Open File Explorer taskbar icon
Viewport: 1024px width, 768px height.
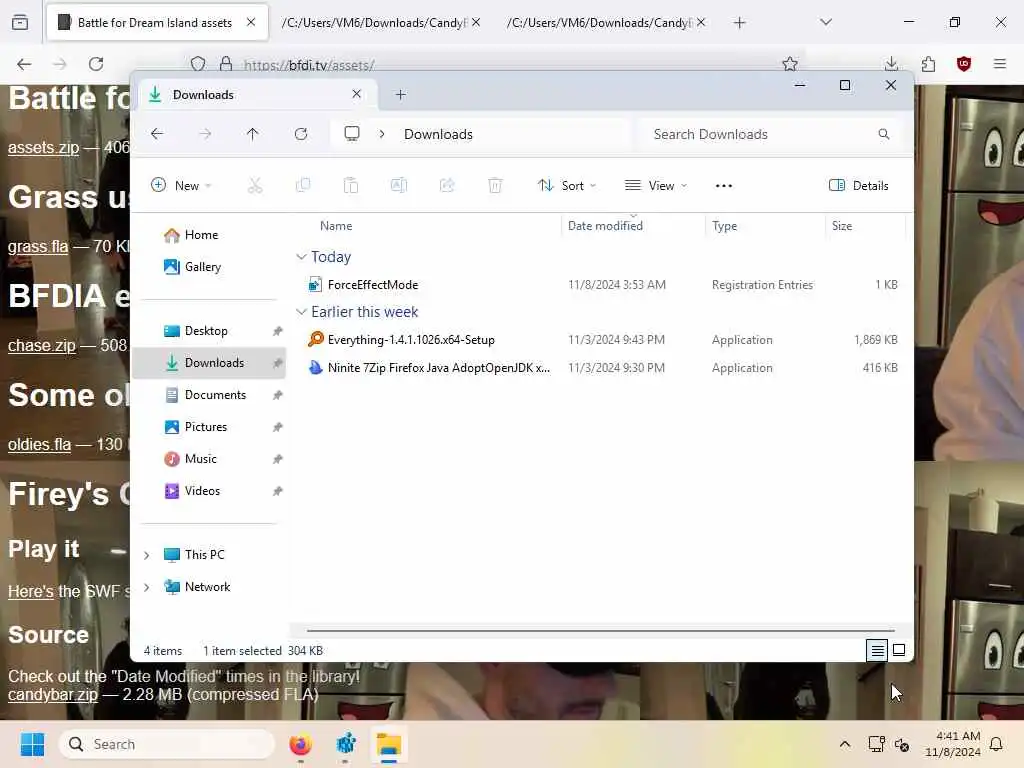point(389,744)
